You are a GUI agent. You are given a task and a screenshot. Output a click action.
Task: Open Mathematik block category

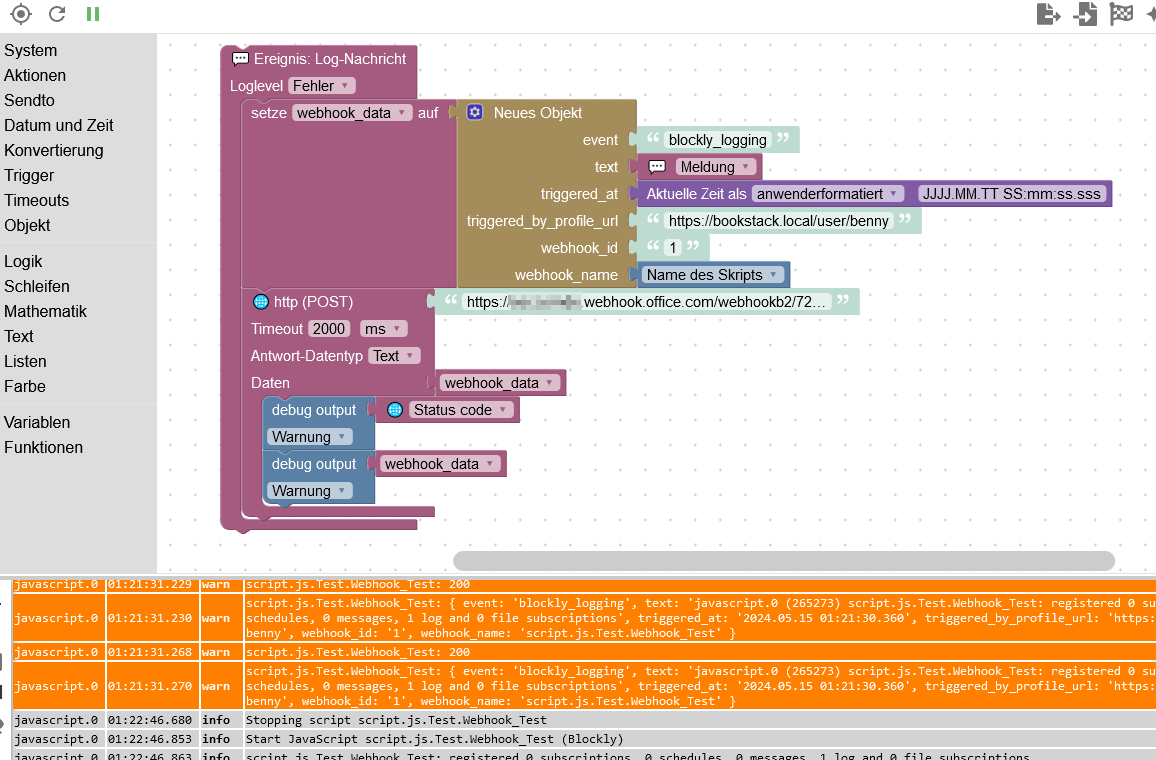[x=46, y=312]
